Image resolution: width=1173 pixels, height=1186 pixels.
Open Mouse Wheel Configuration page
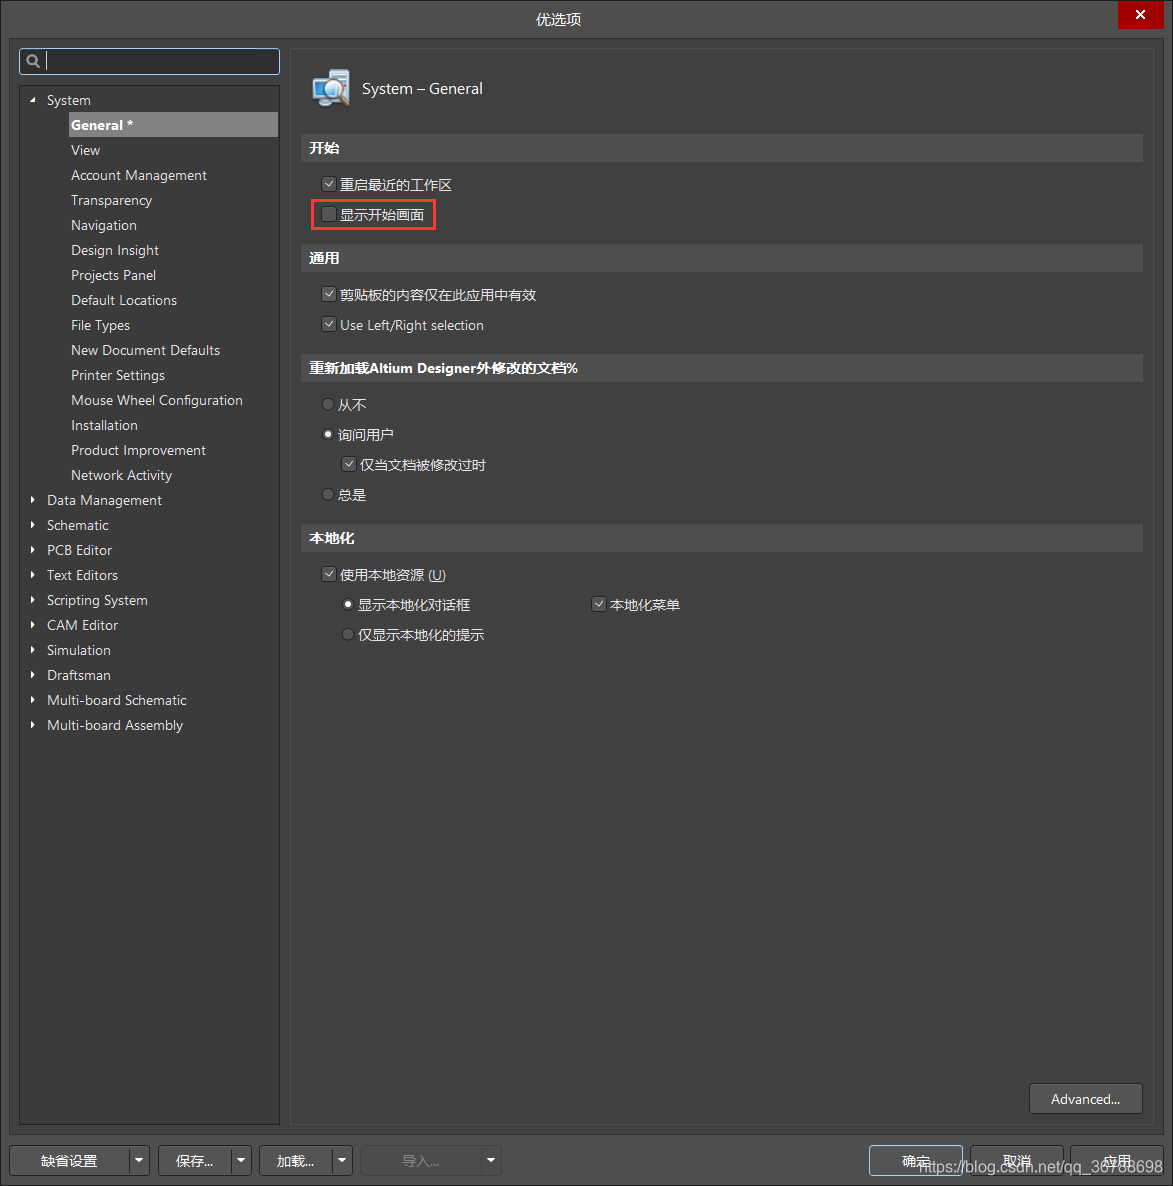pos(157,399)
